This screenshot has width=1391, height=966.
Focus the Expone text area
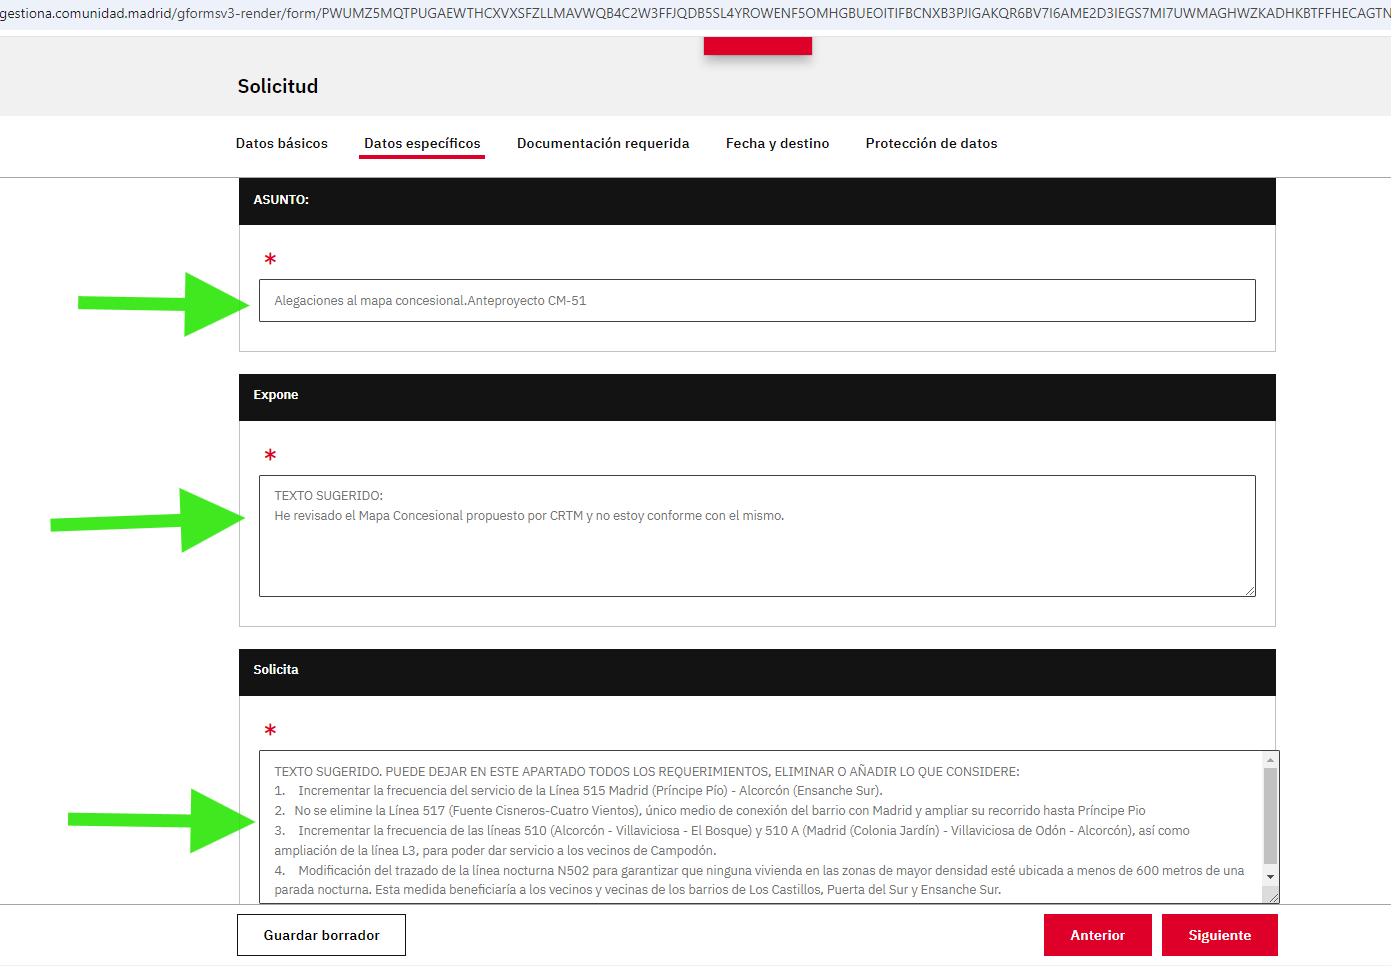coord(756,550)
